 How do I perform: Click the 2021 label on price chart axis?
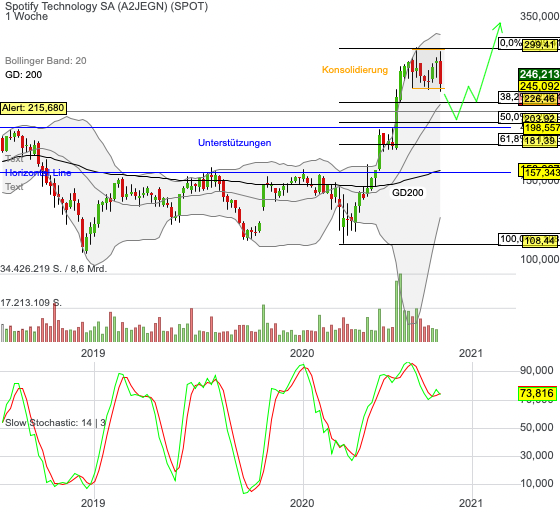[471, 353]
